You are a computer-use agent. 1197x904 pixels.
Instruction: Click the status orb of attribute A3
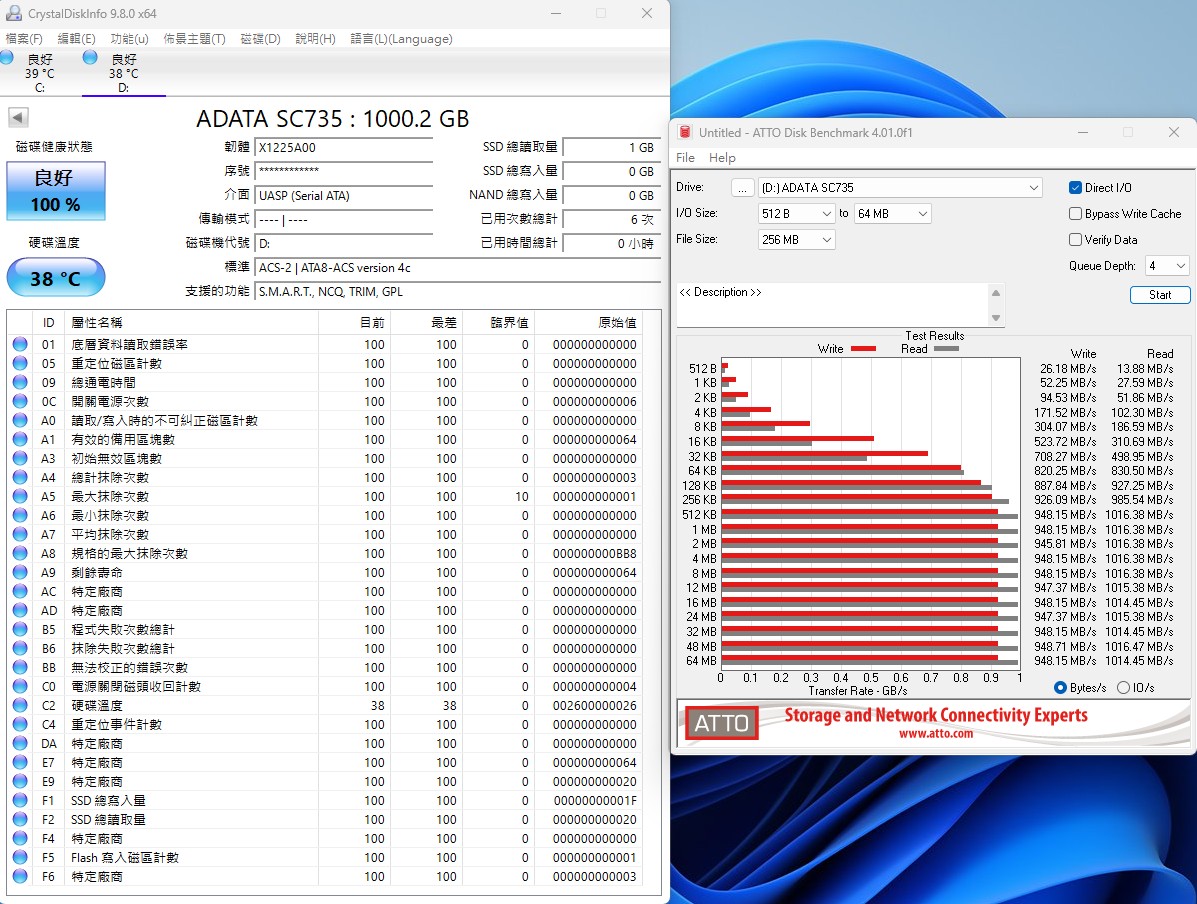(x=20, y=458)
